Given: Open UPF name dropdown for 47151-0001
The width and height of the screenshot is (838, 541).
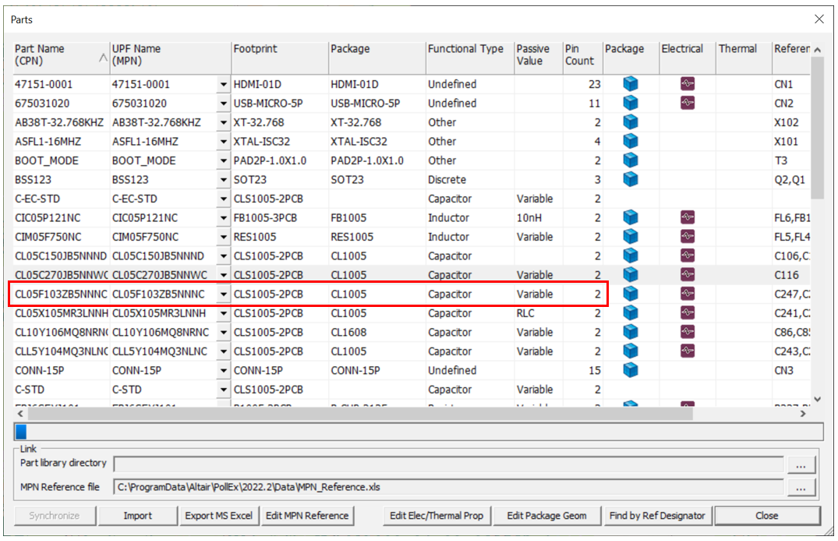Looking at the screenshot, I should [222, 85].
